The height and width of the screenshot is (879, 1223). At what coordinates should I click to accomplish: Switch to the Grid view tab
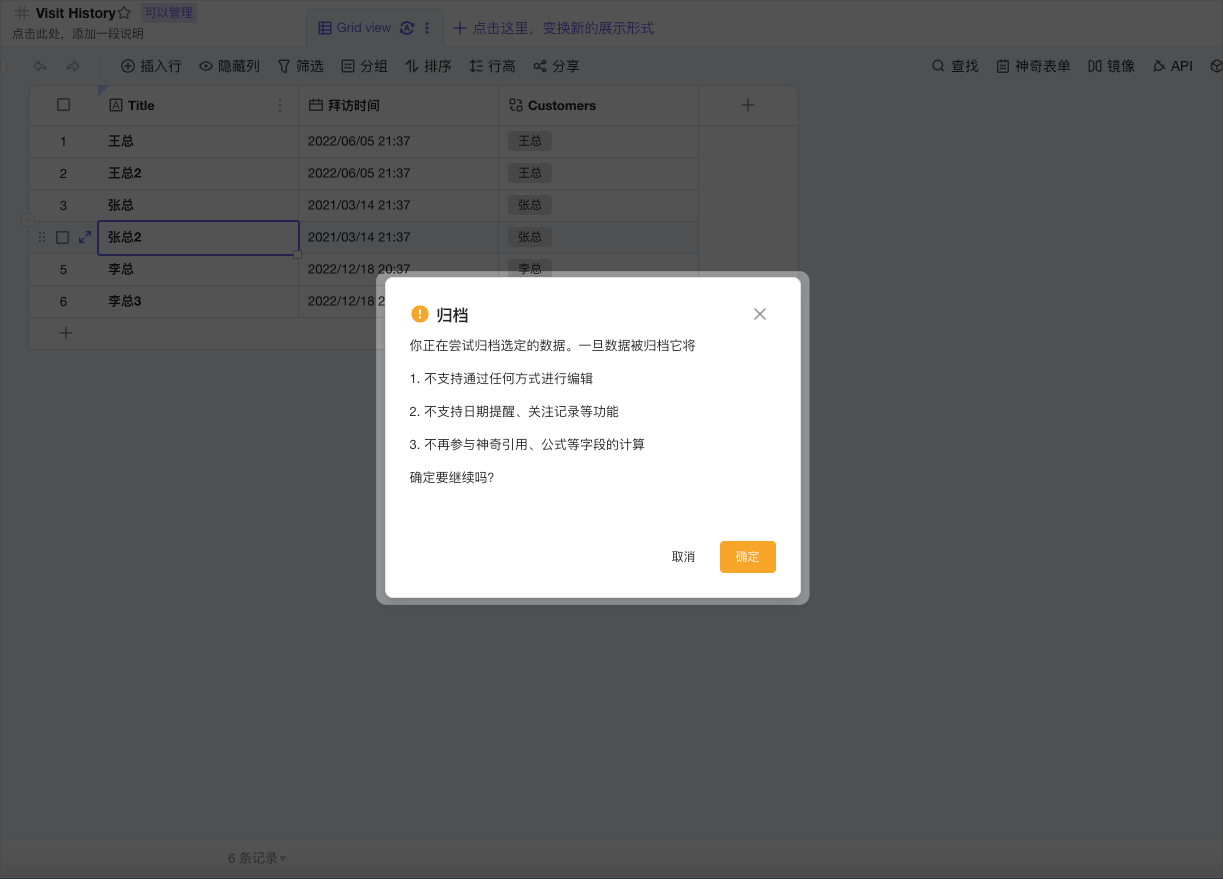pyautogui.click(x=365, y=27)
